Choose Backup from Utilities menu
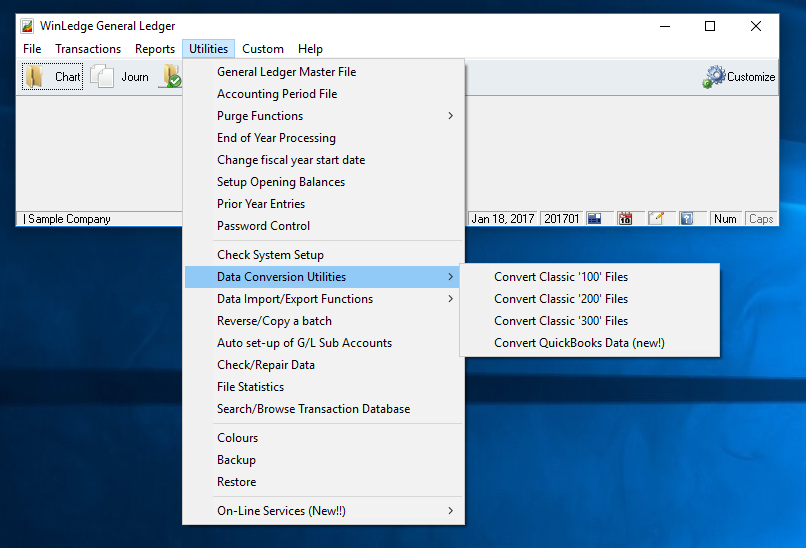The width and height of the screenshot is (806, 548). click(237, 460)
